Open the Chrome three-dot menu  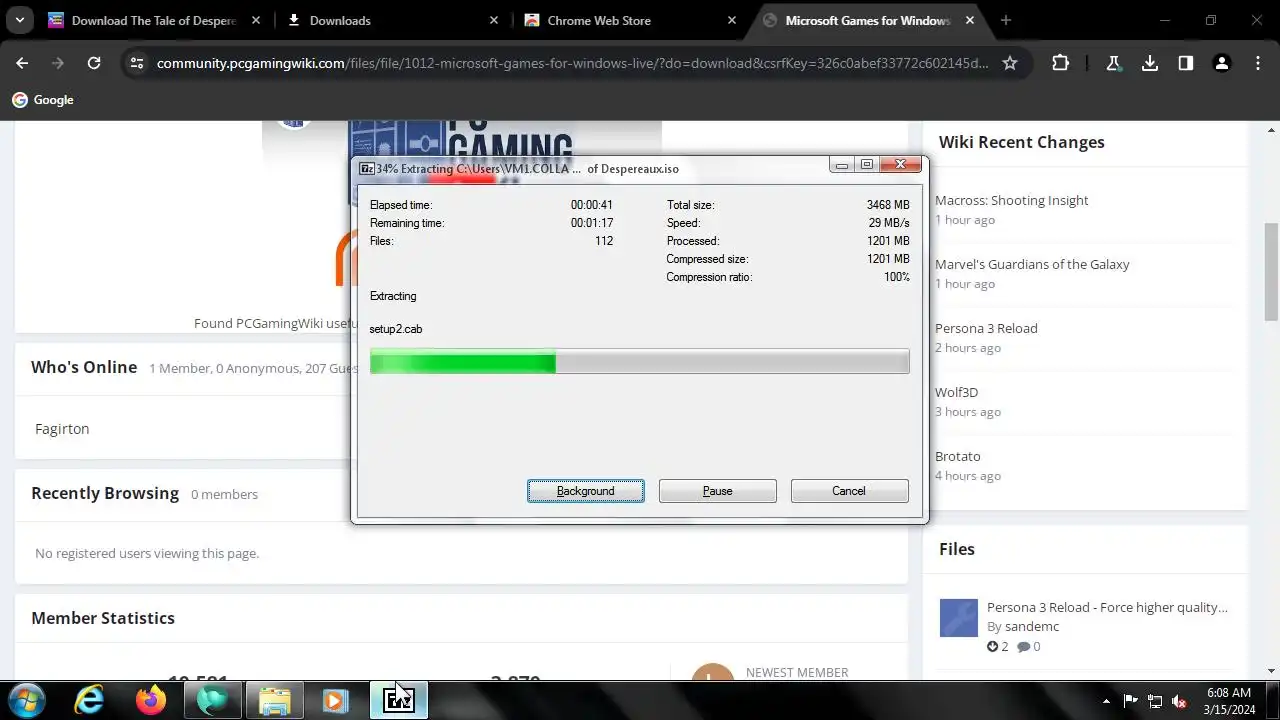1257,63
